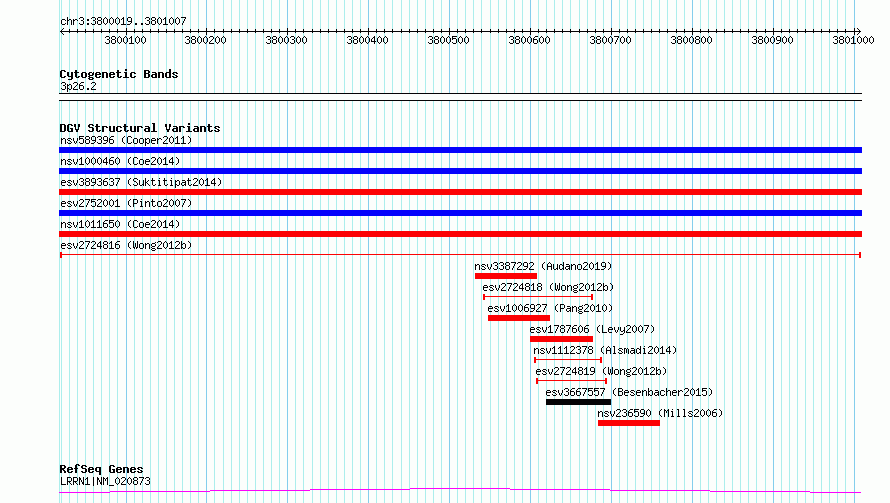Open nsv236590 (Mills2006) variant label

pos(660,413)
